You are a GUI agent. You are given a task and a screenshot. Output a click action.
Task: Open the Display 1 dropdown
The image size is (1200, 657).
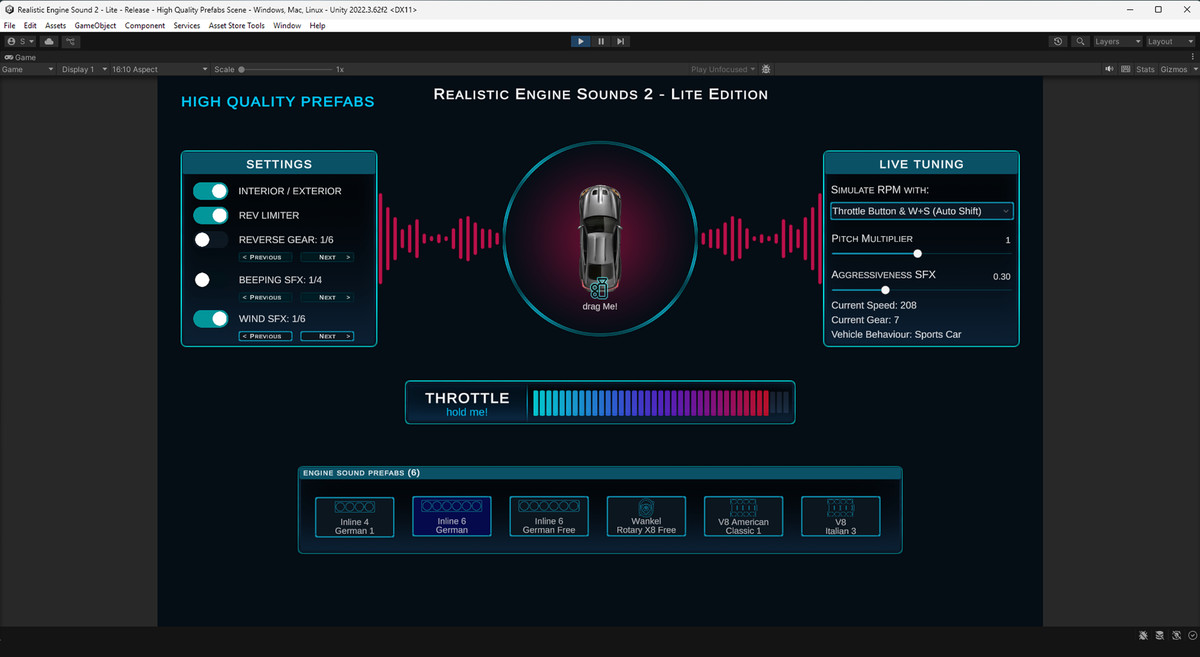click(84, 69)
